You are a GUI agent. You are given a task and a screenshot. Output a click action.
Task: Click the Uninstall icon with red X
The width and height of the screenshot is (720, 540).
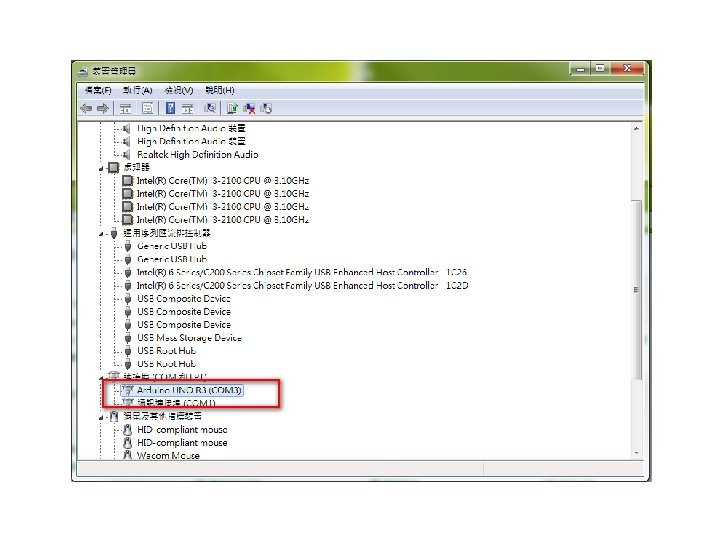(x=249, y=108)
